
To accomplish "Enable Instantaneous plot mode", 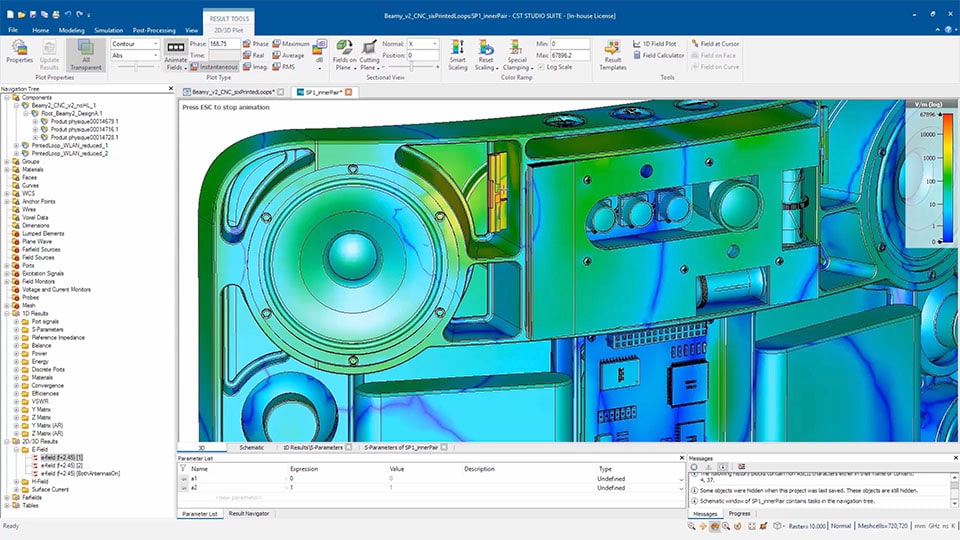I will pos(215,67).
